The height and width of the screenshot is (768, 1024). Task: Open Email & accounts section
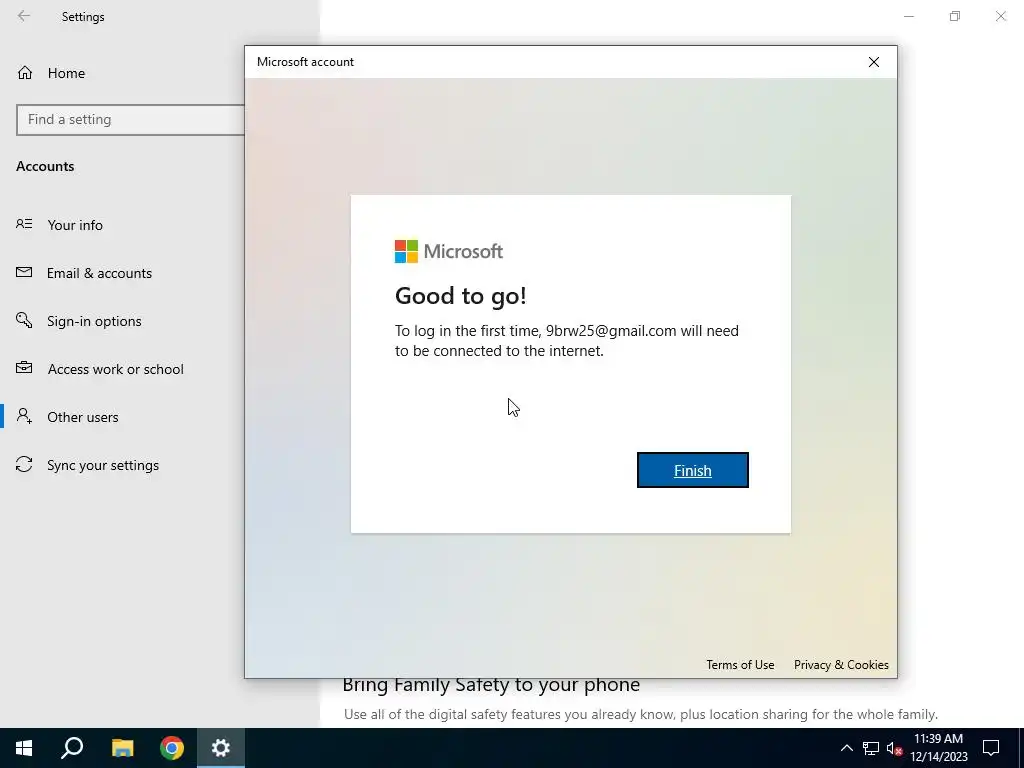click(99, 273)
